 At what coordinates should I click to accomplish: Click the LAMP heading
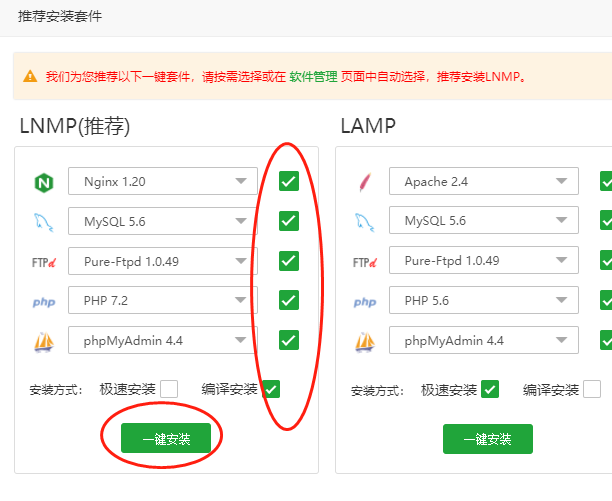click(x=368, y=126)
